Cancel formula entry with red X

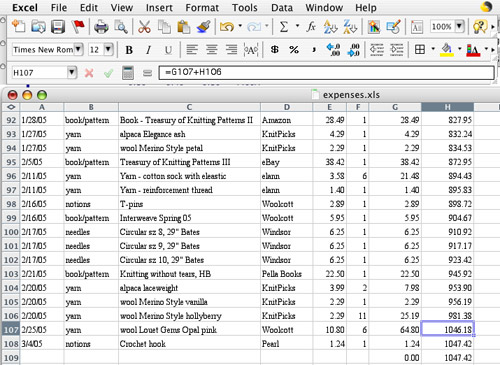point(89,73)
